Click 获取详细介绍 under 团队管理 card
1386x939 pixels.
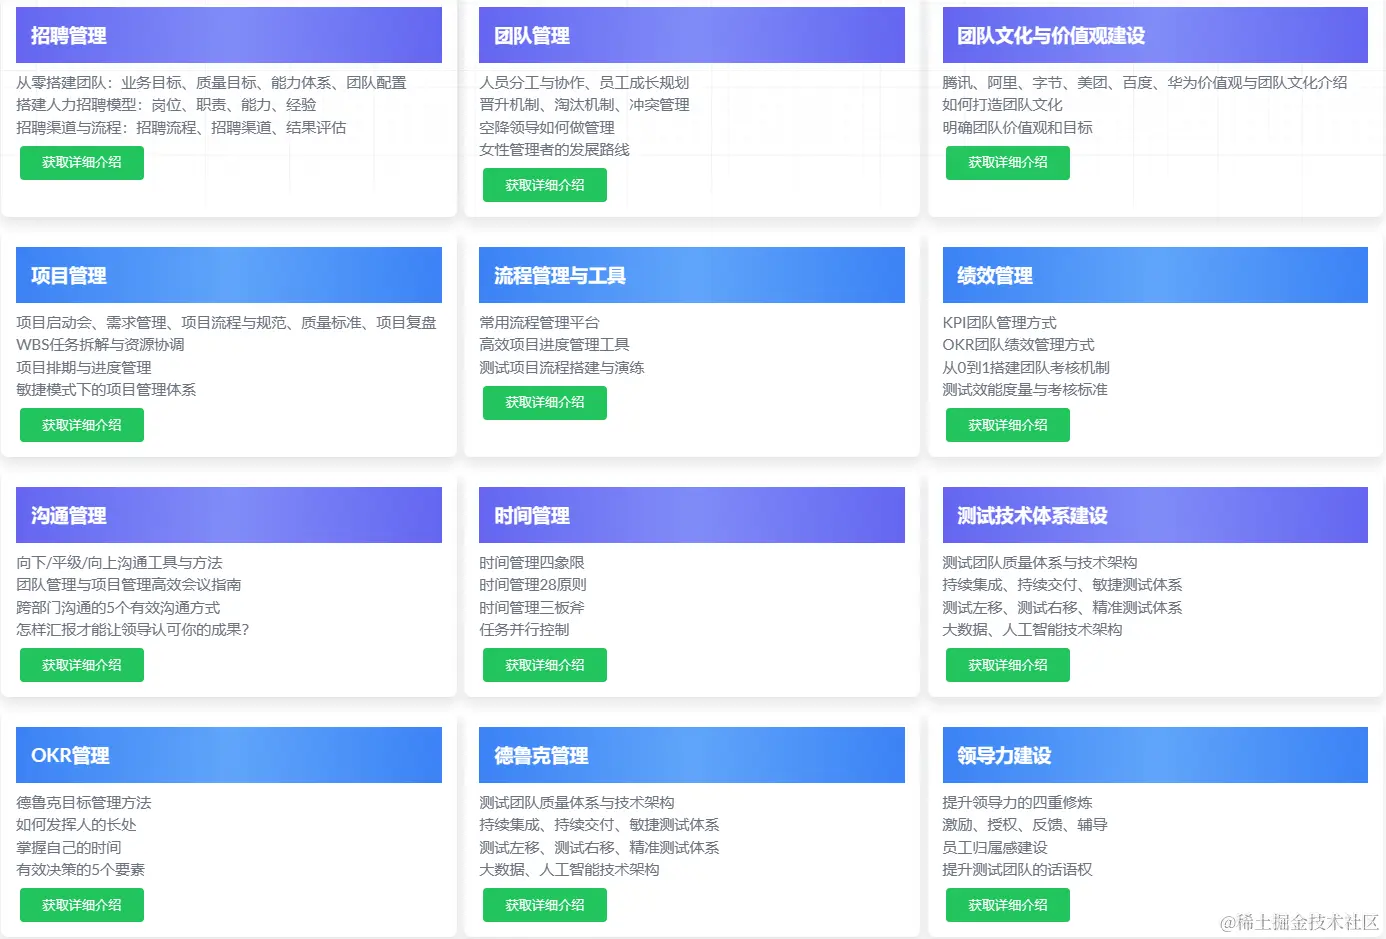(x=544, y=184)
